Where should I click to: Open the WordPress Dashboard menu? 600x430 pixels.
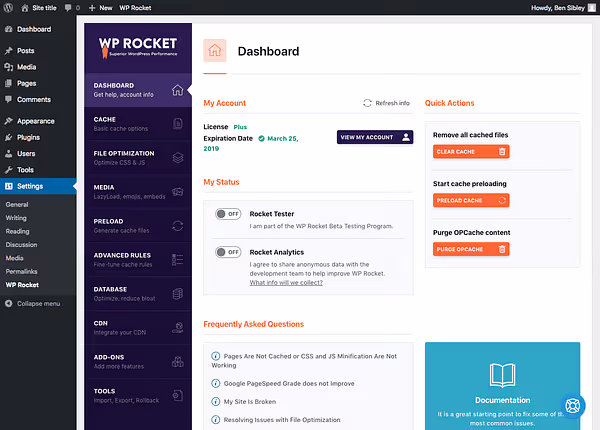[38, 29]
